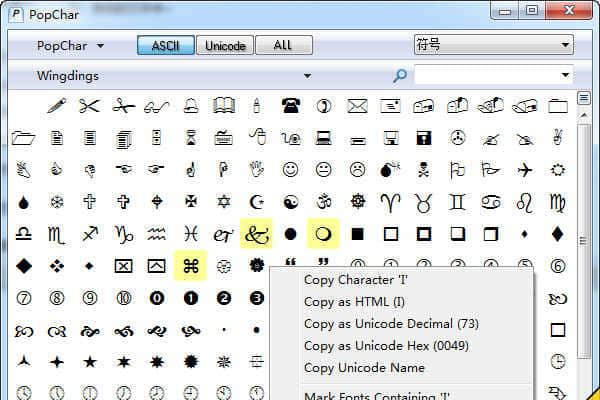Choose Copy Character 'I'
The width and height of the screenshot is (600, 400).
click(356, 280)
